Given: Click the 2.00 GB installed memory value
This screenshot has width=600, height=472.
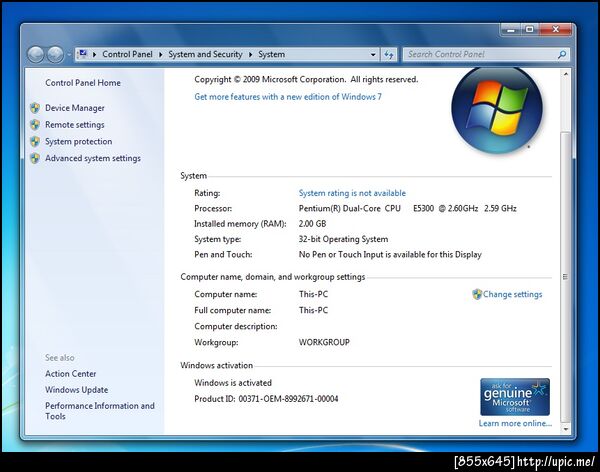Looking at the screenshot, I should (x=312, y=224).
